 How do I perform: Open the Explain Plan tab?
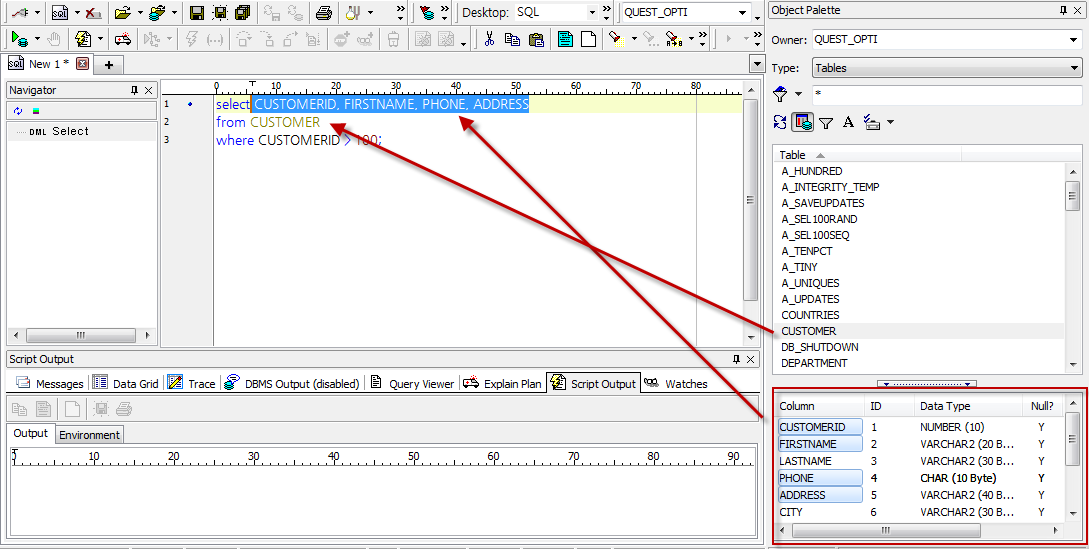pyautogui.click(x=506, y=383)
